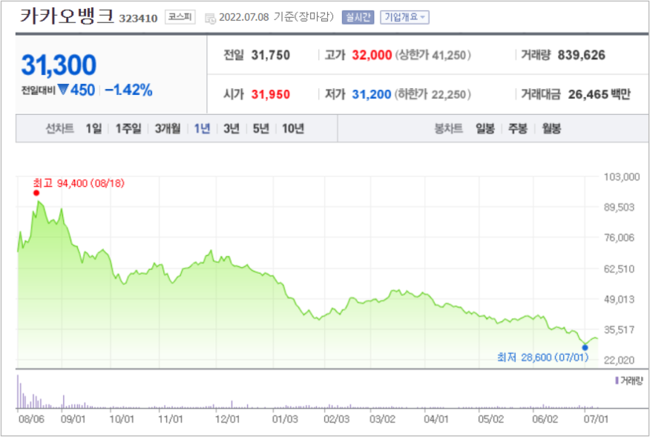The height and width of the screenshot is (437, 650).
Task: Open the 기업개요 dropdown
Action: click(405, 17)
